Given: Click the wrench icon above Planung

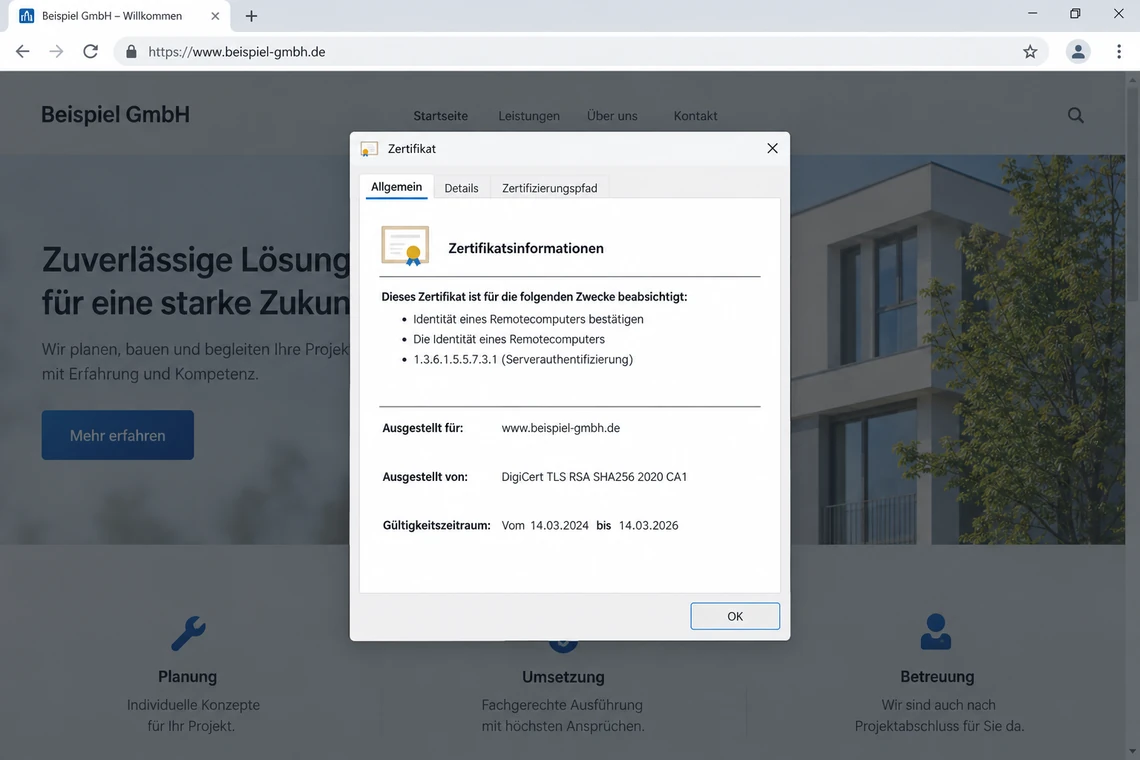Looking at the screenshot, I should point(188,633).
